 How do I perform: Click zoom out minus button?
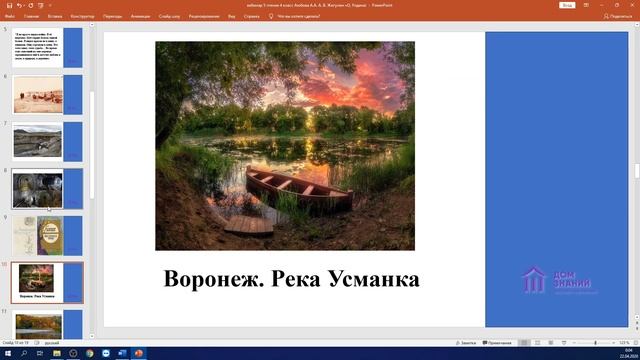(x=574, y=343)
